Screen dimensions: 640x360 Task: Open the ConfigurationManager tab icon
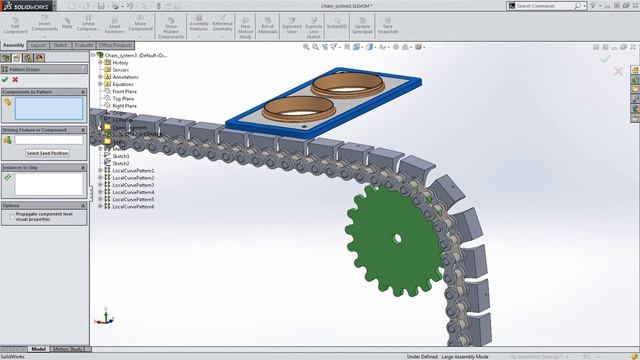click(28, 58)
